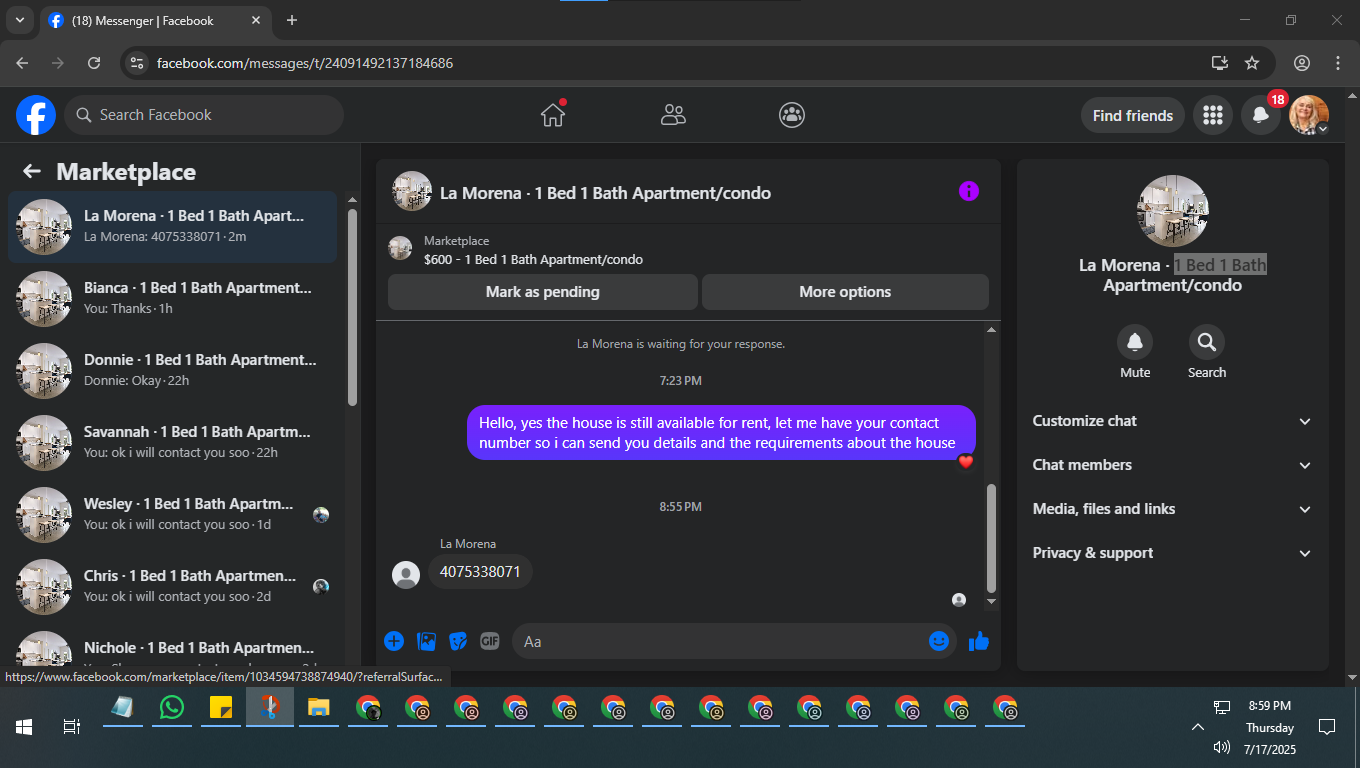The height and width of the screenshot is (768, 1360).
Task: Click the More options button
Action: click(845, 292)
